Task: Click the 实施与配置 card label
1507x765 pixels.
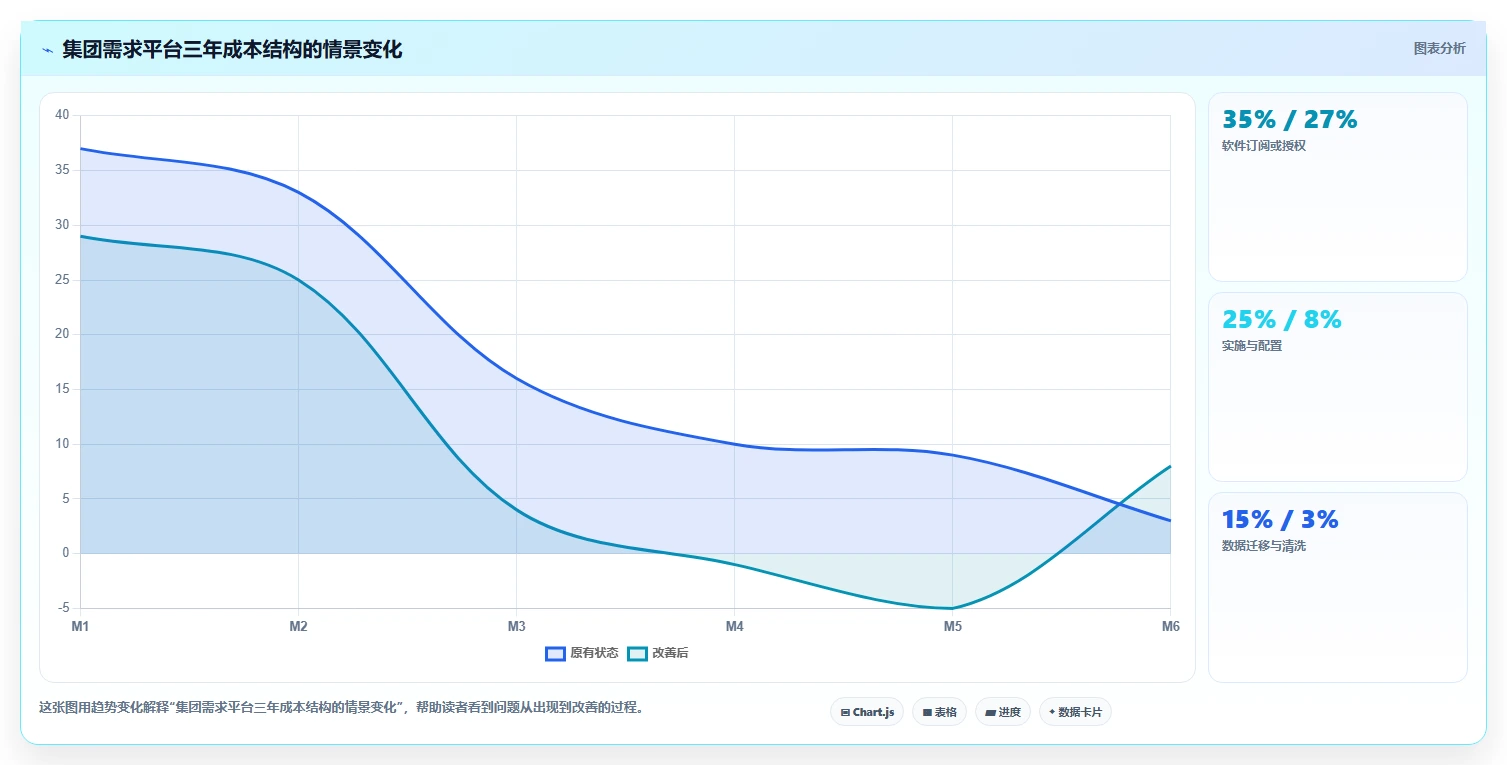Action: (1252, 346)
